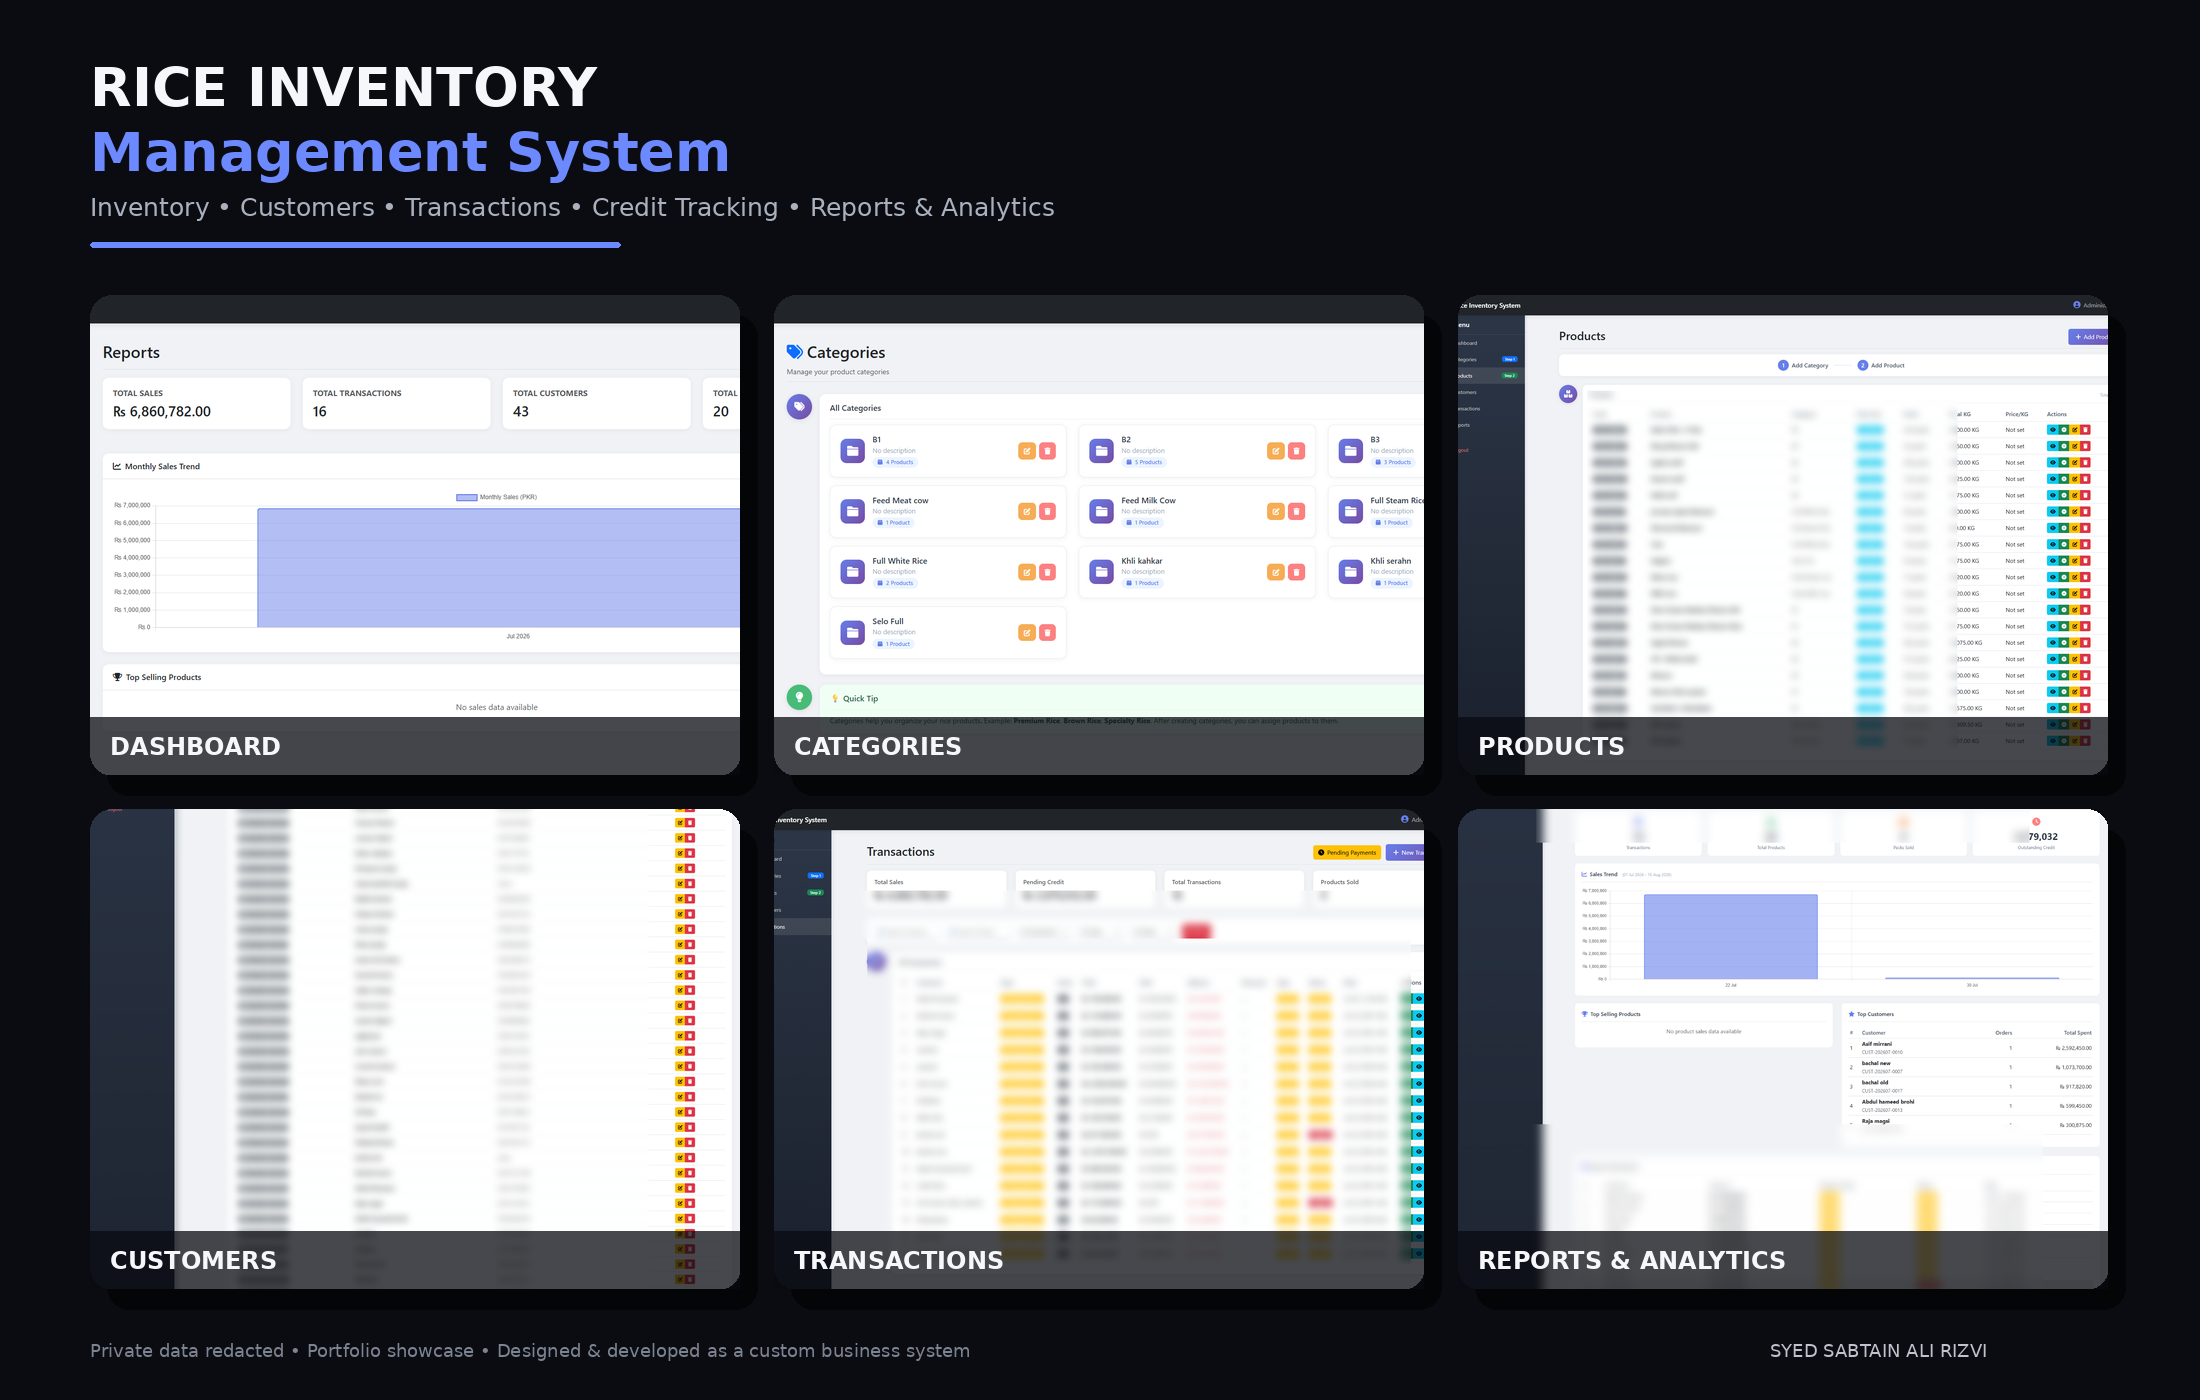Delete the Khli kahkar category
This screenshot has width=2200, height=1400.
[1296, 572]
